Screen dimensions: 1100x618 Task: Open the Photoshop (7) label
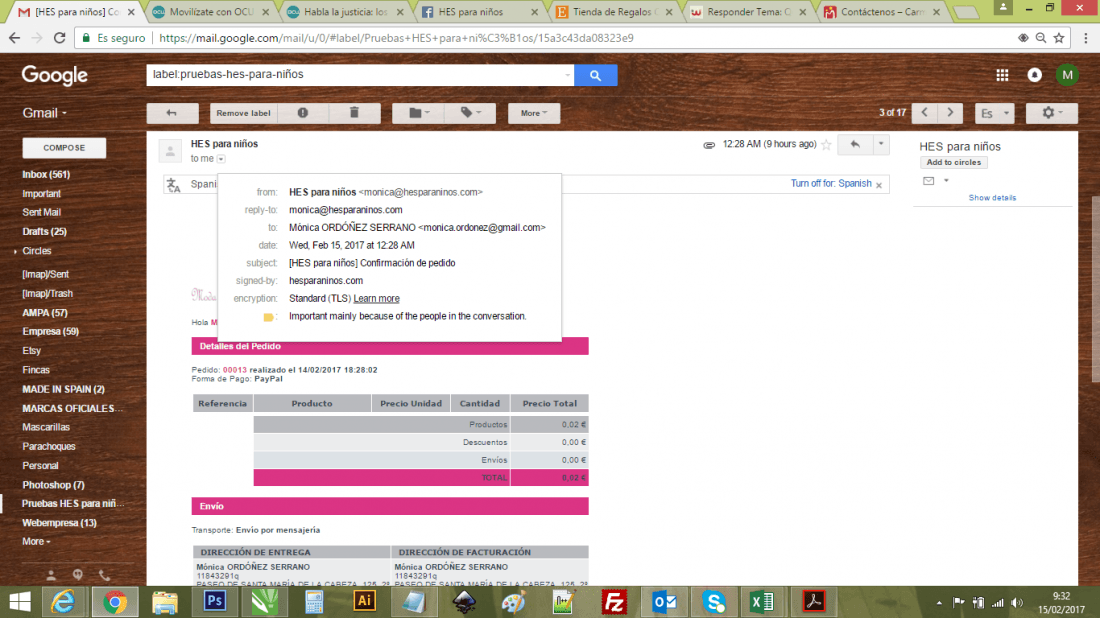[53, 485]
